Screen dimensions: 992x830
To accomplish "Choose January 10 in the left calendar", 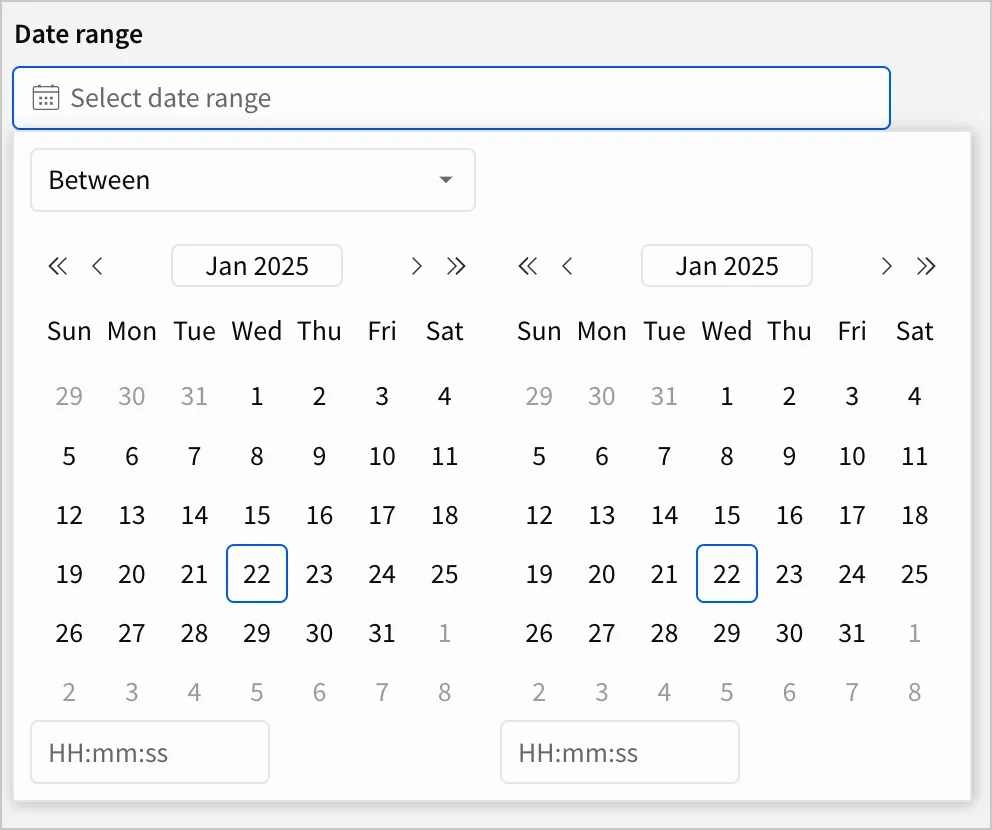I will click(382, 455).
